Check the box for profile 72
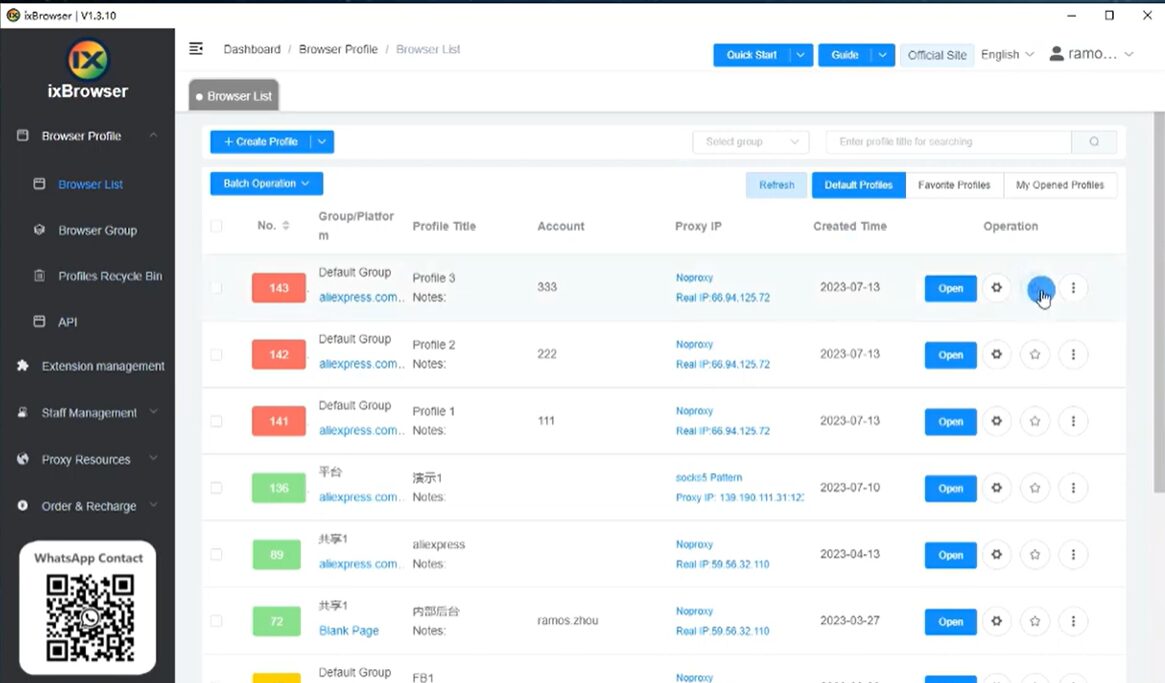 point(216,621)
